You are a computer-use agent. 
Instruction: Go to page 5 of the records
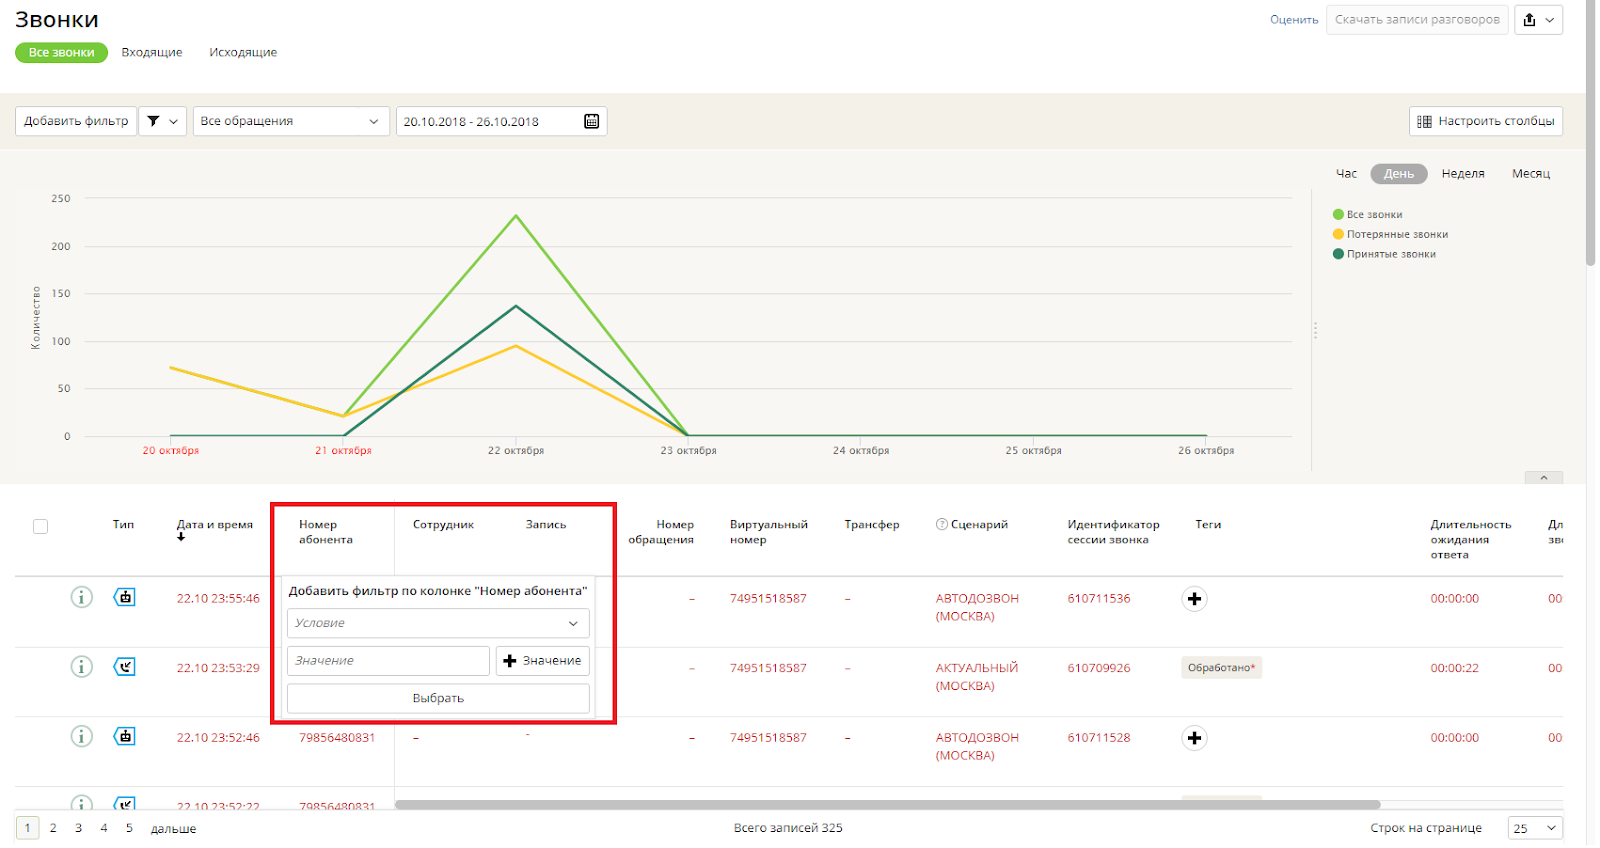tap(129, 828)
